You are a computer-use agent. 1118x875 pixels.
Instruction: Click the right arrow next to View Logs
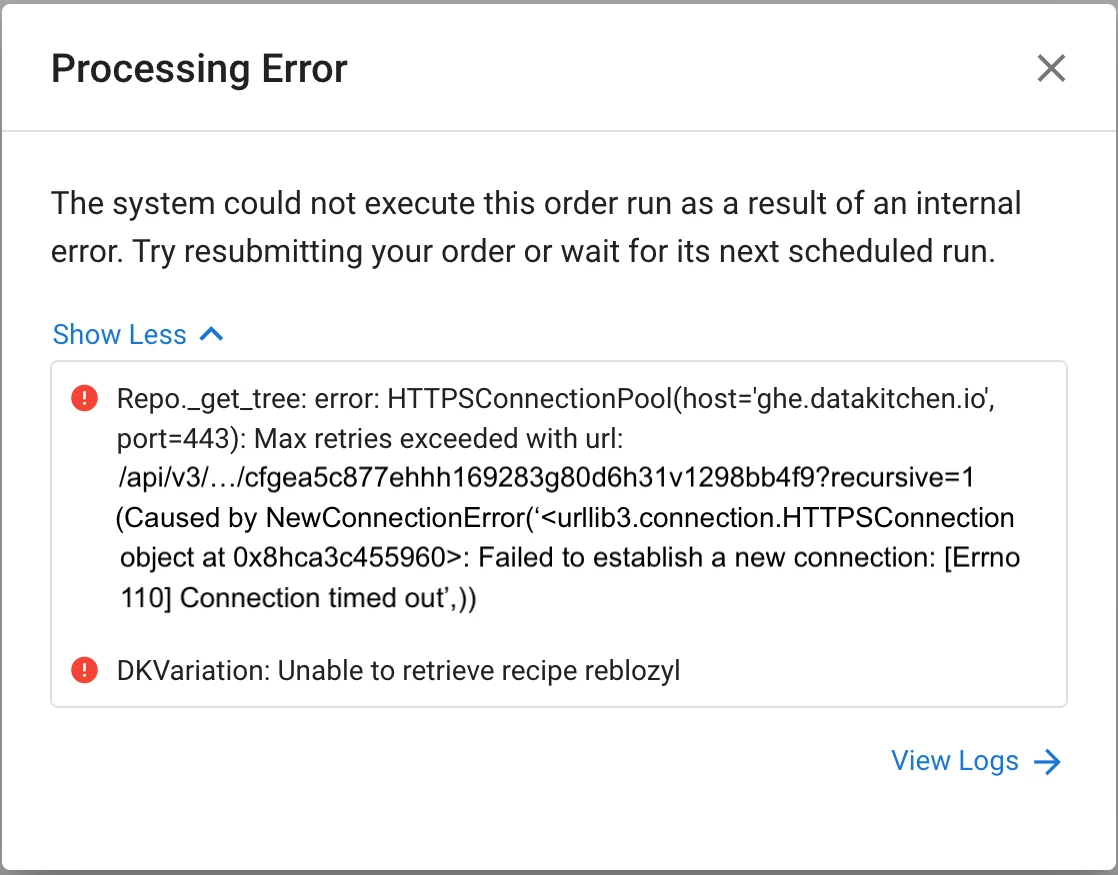pyautogui.click(x=1047, y=762)
